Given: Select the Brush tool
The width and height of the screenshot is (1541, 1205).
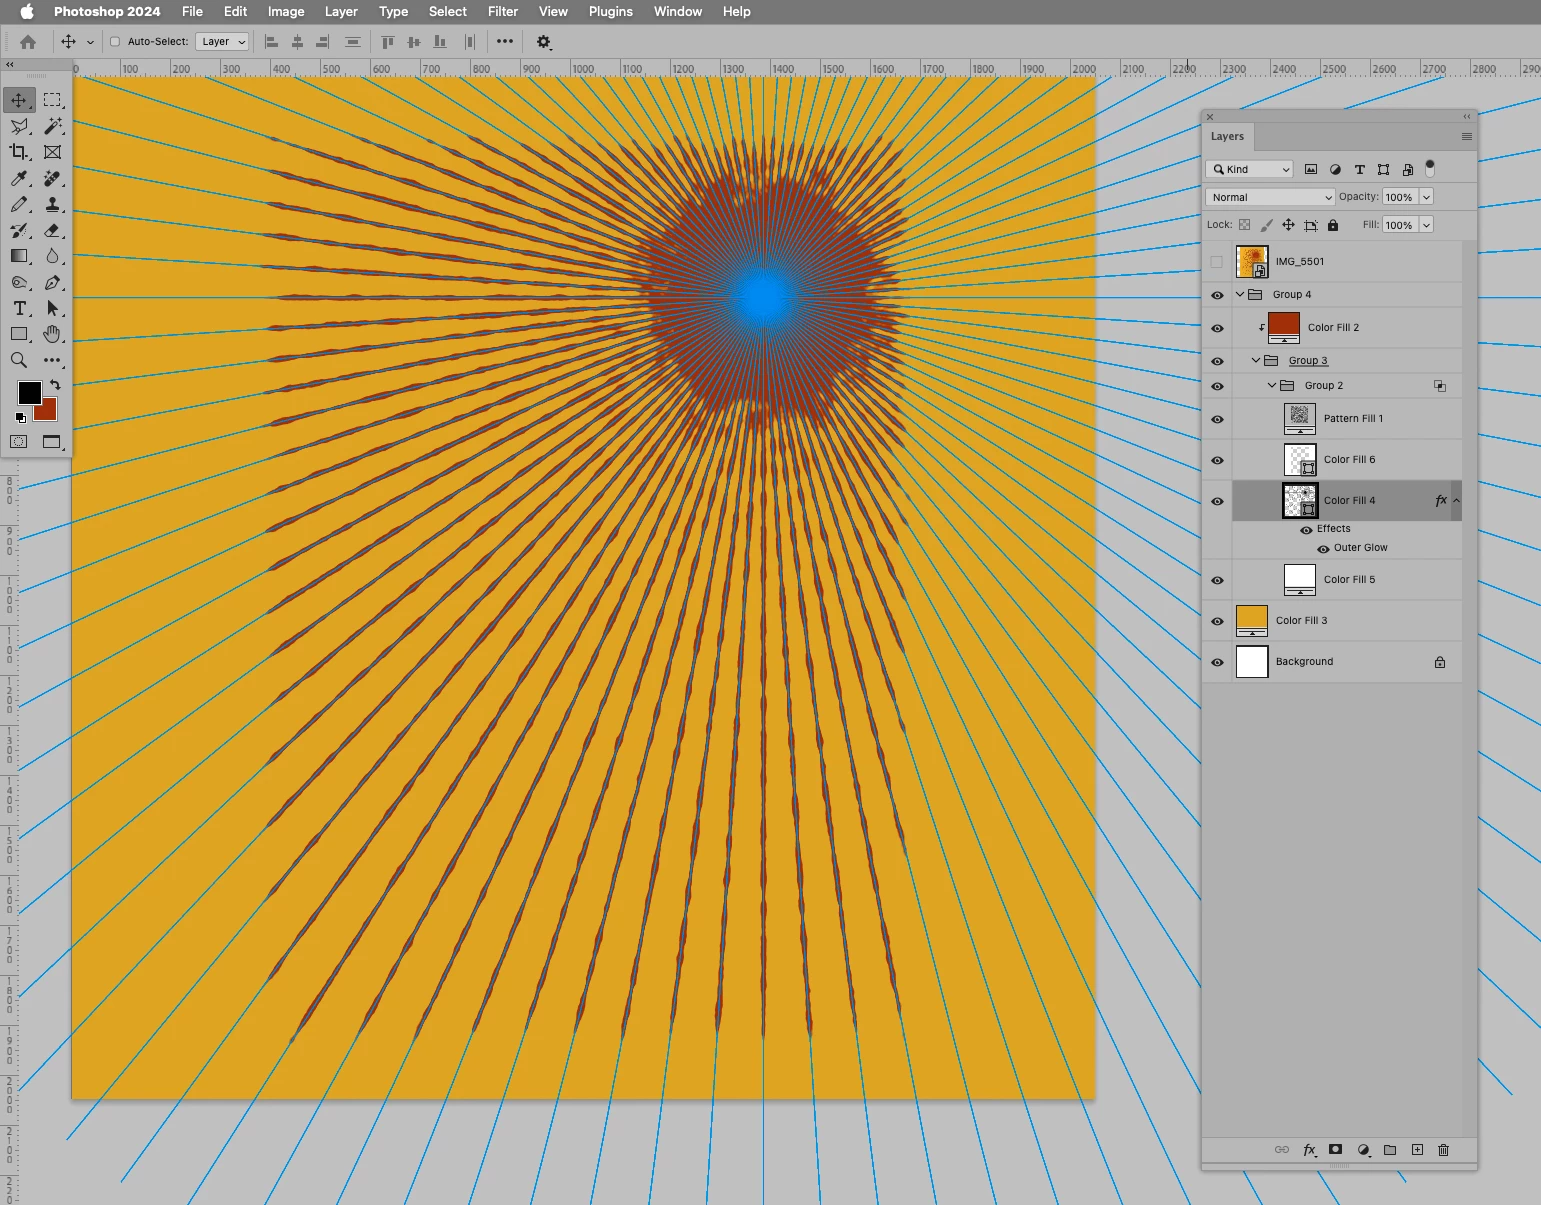Looking at the screenshot, I should (19, 204).
